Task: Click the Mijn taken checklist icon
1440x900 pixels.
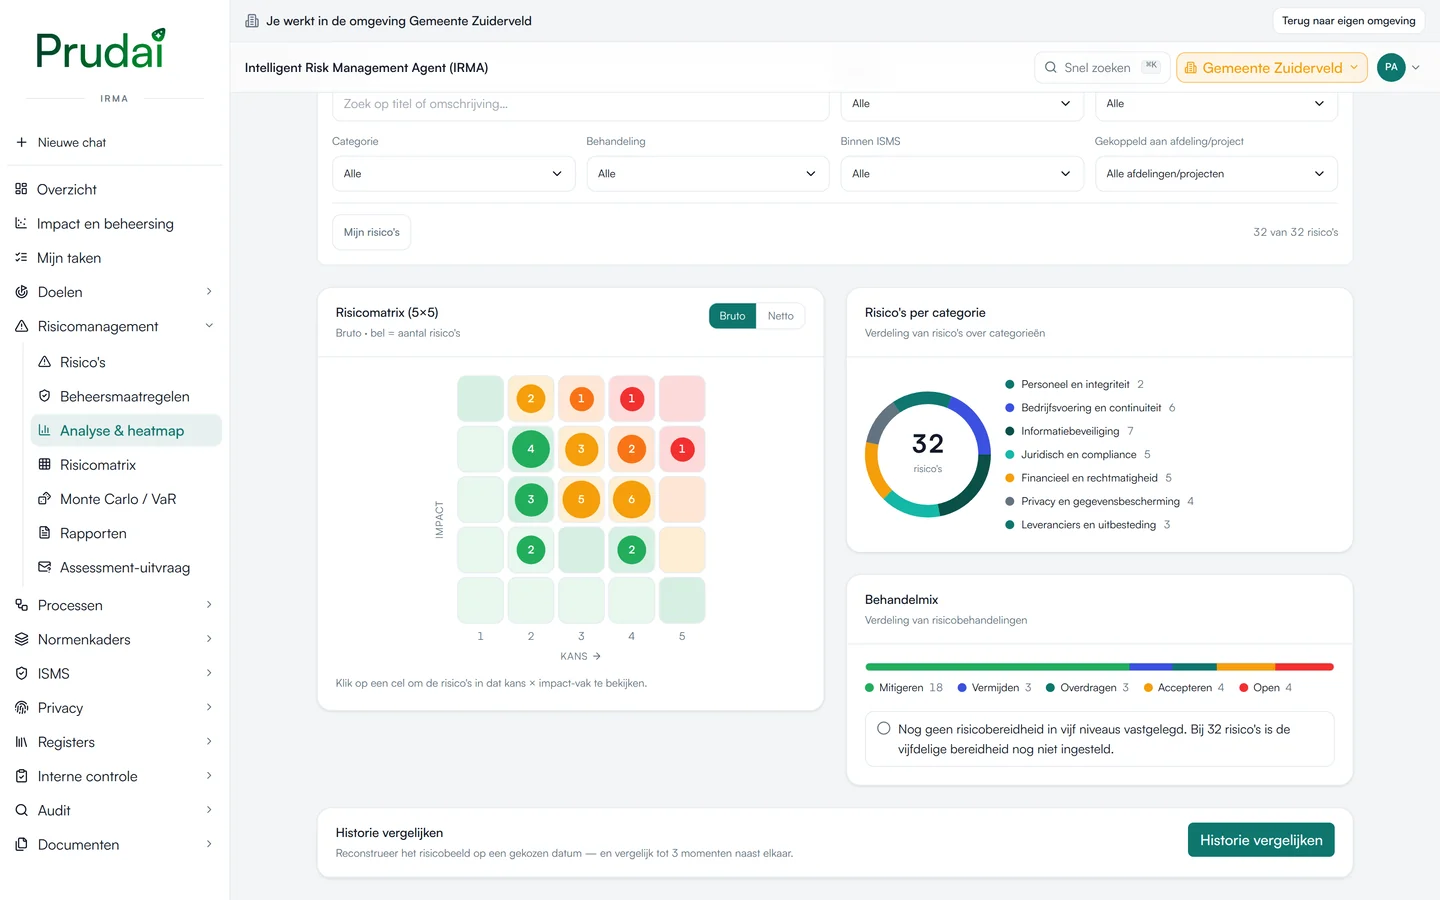Action: point(21,257)
